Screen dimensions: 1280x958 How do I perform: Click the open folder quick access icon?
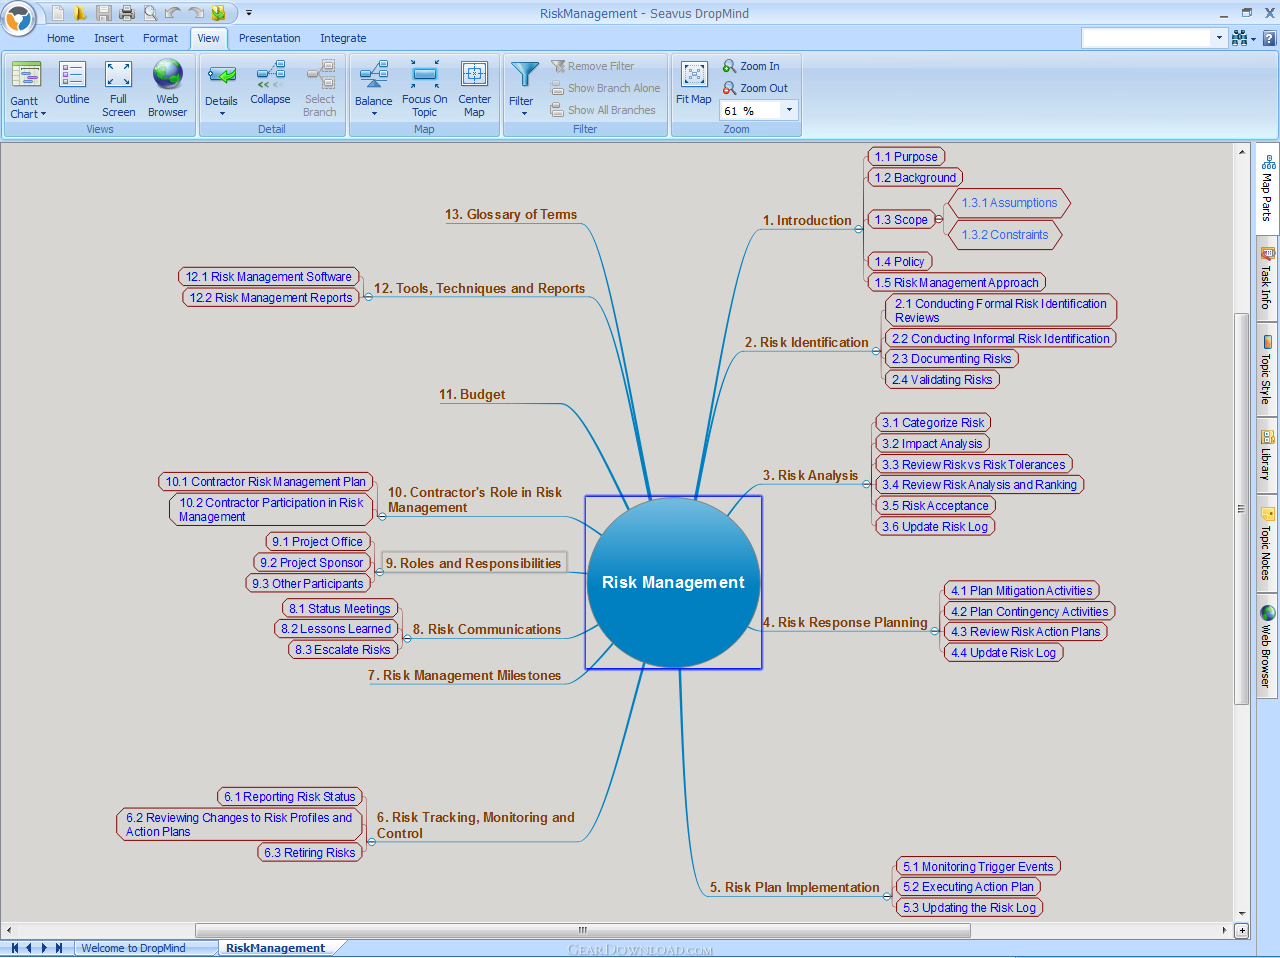pos(80,13)
